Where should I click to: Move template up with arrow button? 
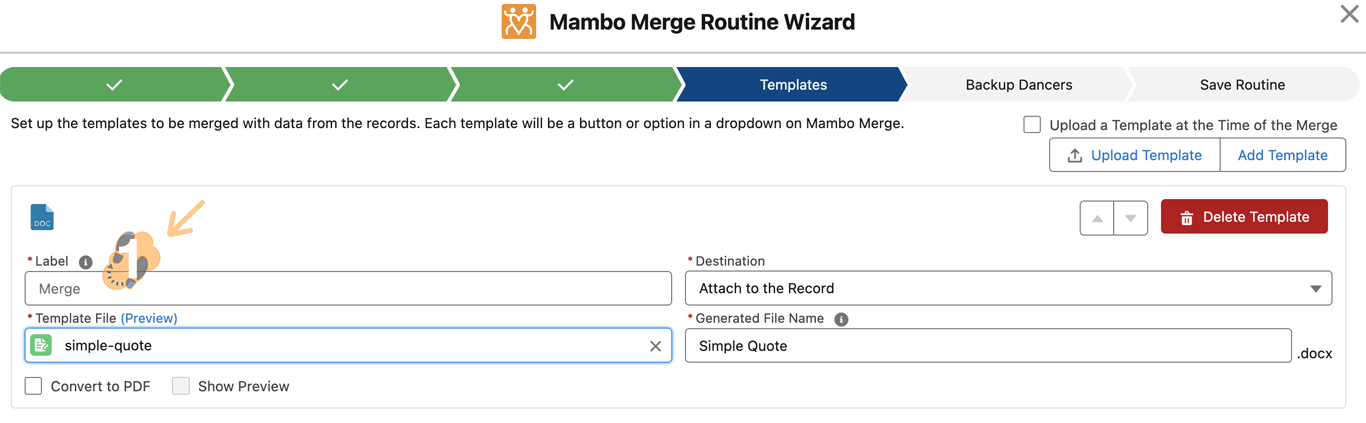pos(1097,218)
